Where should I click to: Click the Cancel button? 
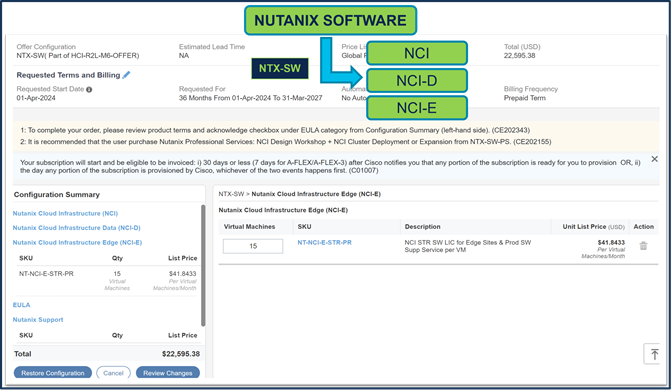113,373
